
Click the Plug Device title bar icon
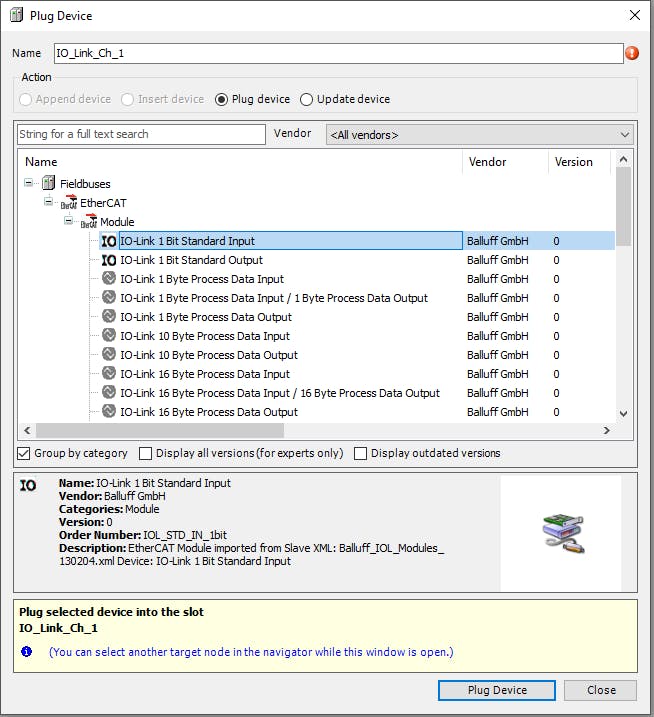point(16,15)
